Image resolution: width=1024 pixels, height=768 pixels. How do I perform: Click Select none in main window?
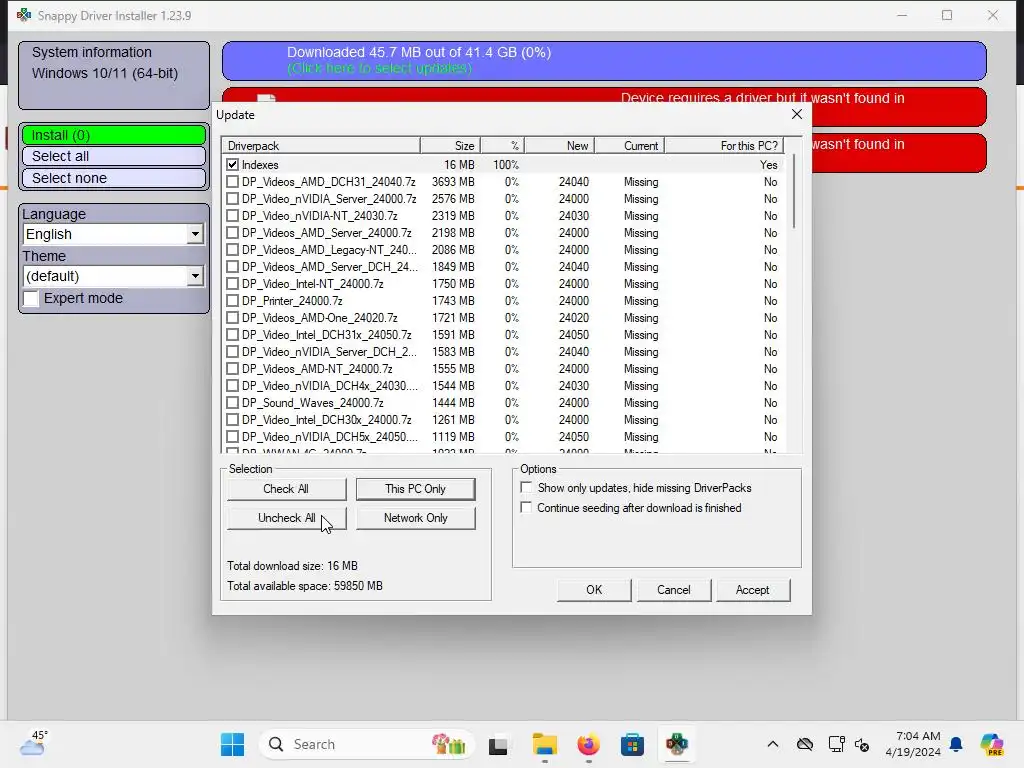[x=114, y=178]
